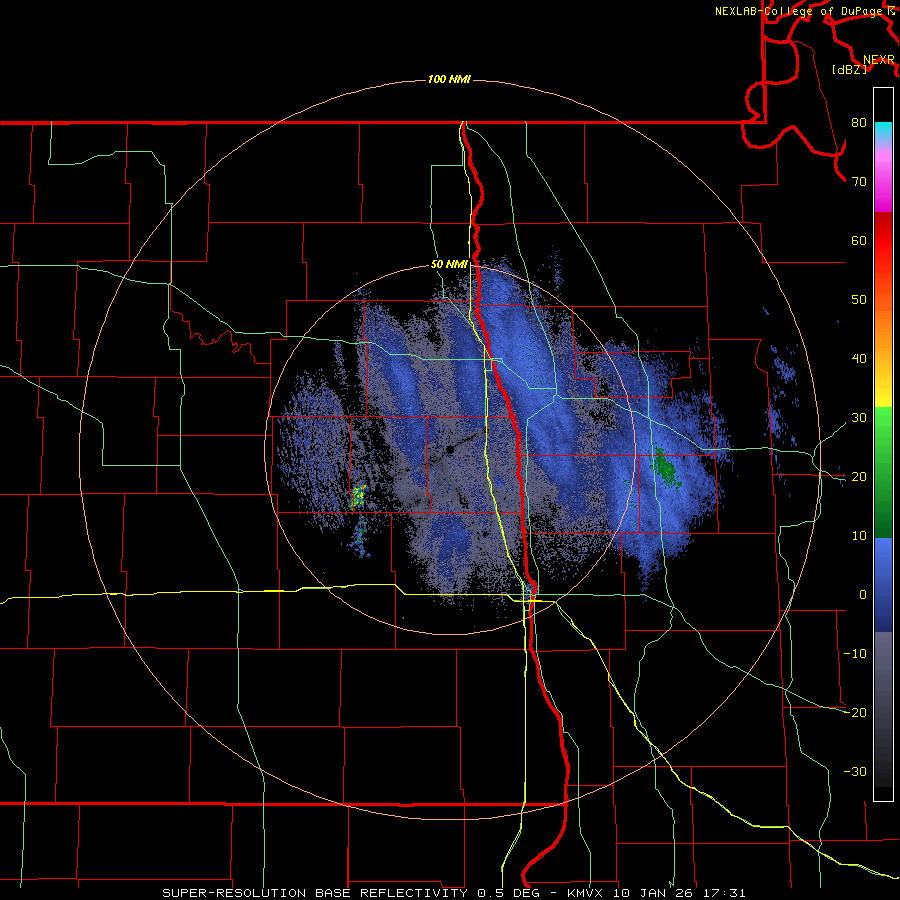Viewport: 900px width, 900px height.
Task: Click the 60 value on the dBZ scale
Action: pyautogui.click(x=859, y=241)
